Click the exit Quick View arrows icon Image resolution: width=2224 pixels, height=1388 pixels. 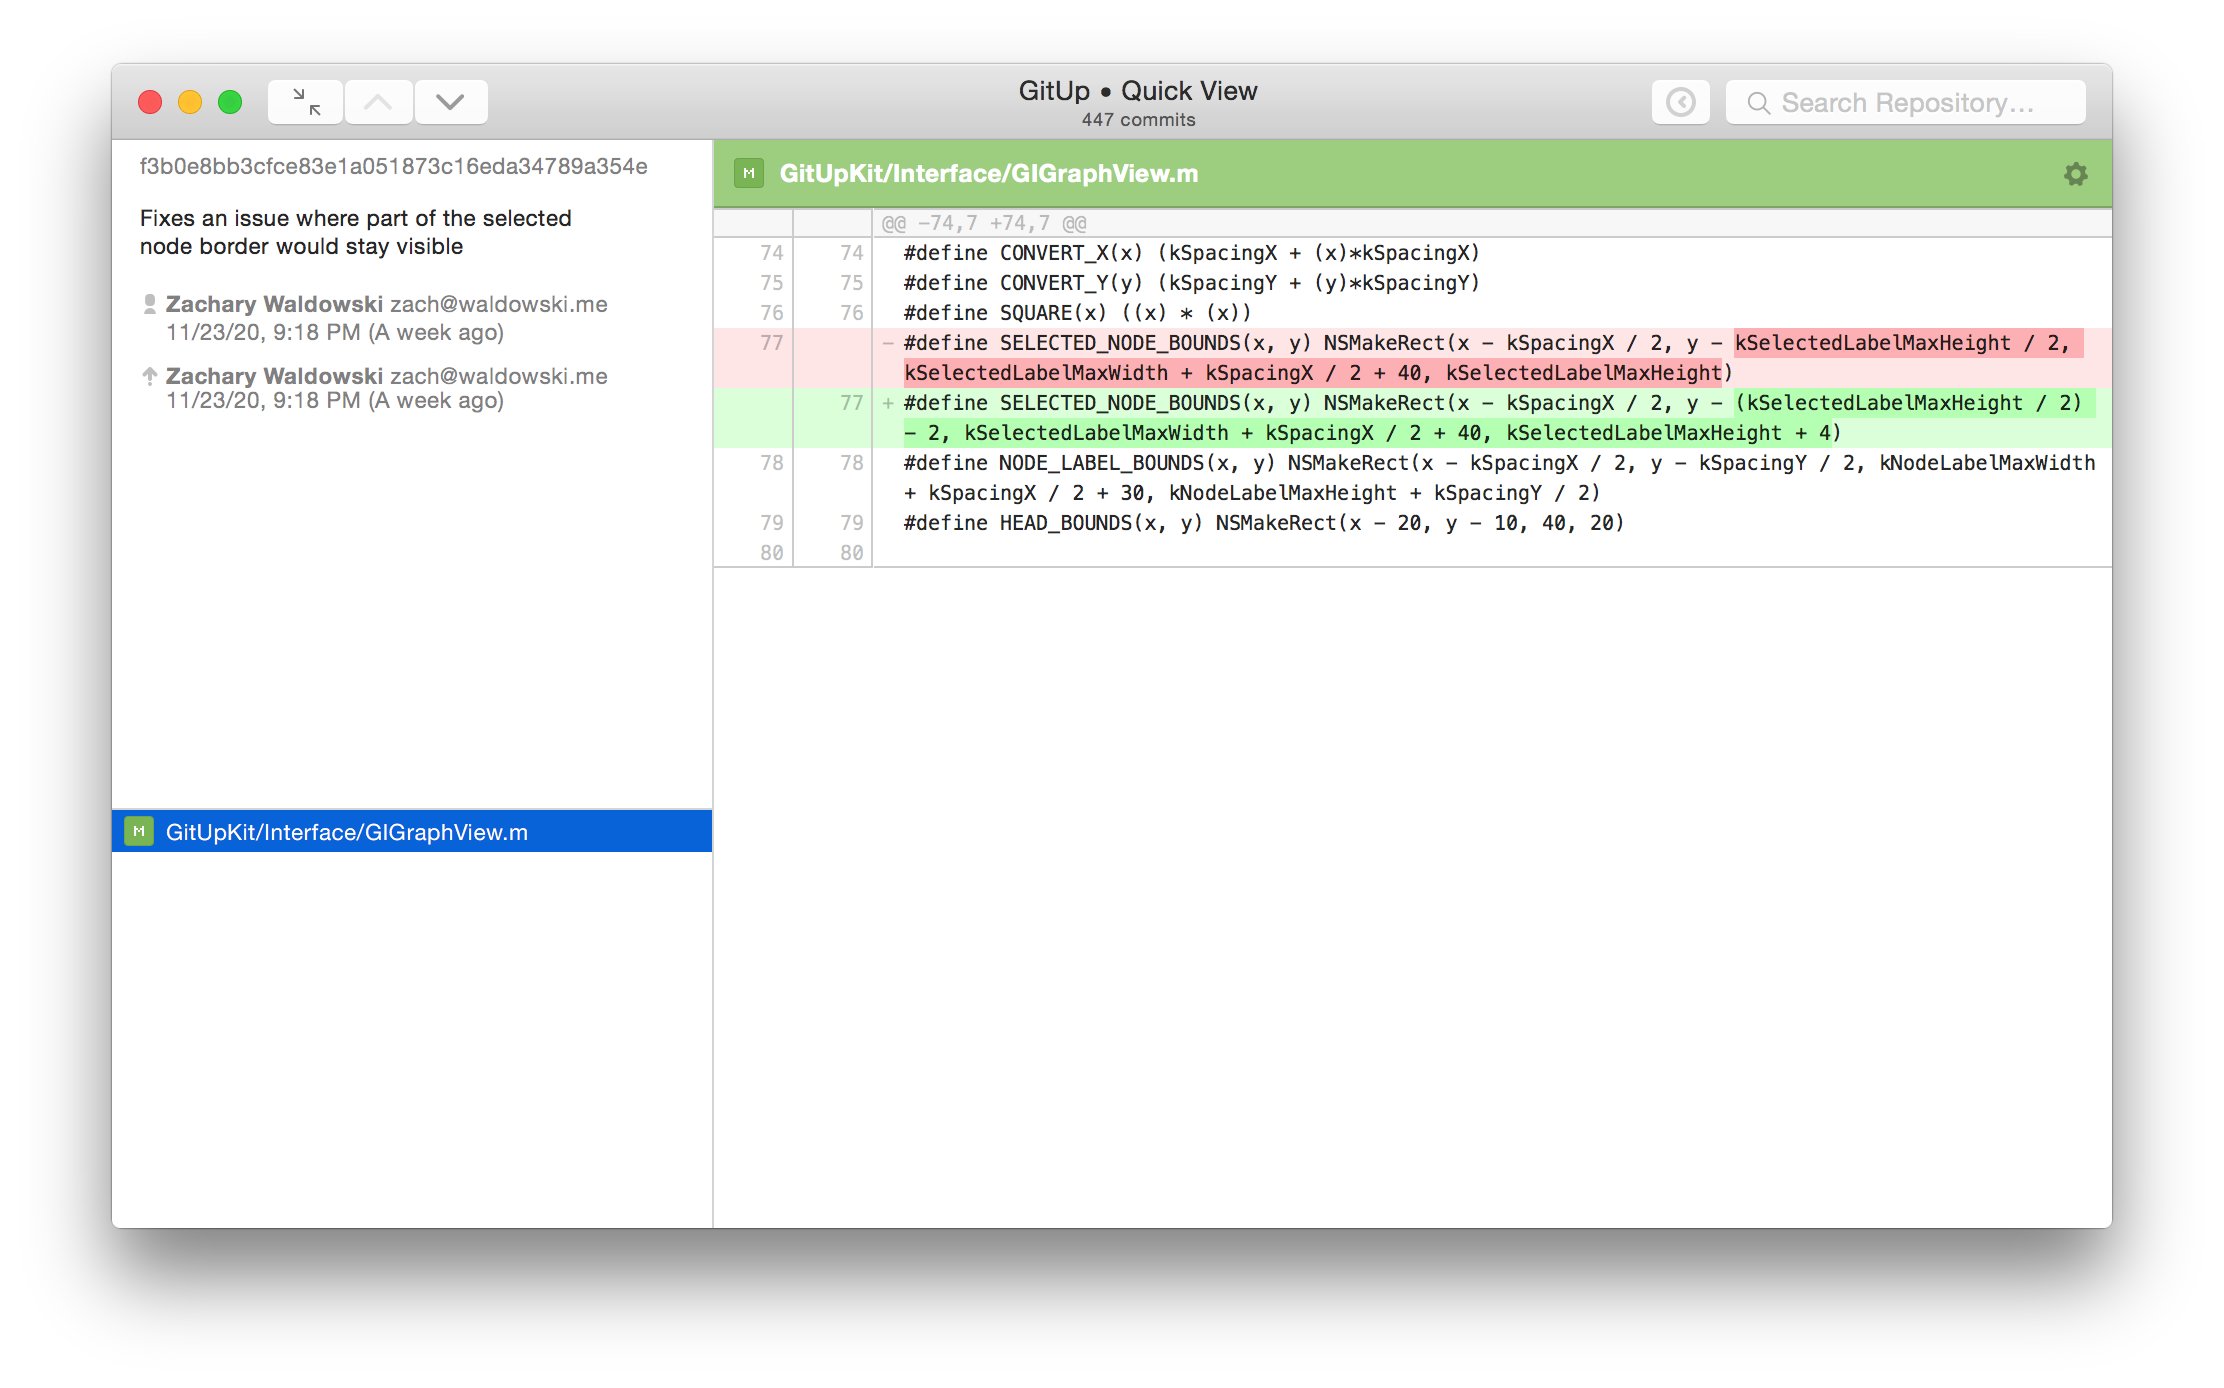pos(306,102)
